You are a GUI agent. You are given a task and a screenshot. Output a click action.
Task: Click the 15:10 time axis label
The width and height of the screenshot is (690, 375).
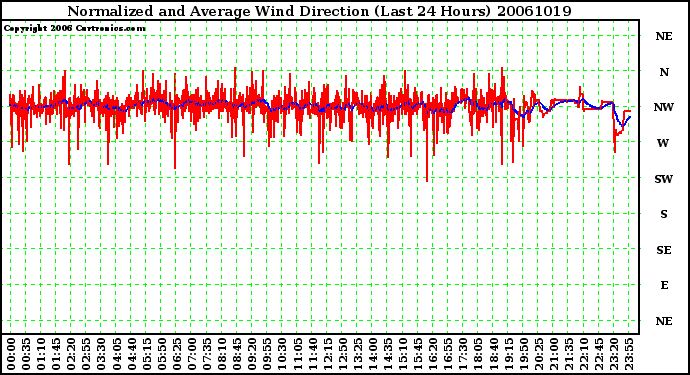coord(402,354)
